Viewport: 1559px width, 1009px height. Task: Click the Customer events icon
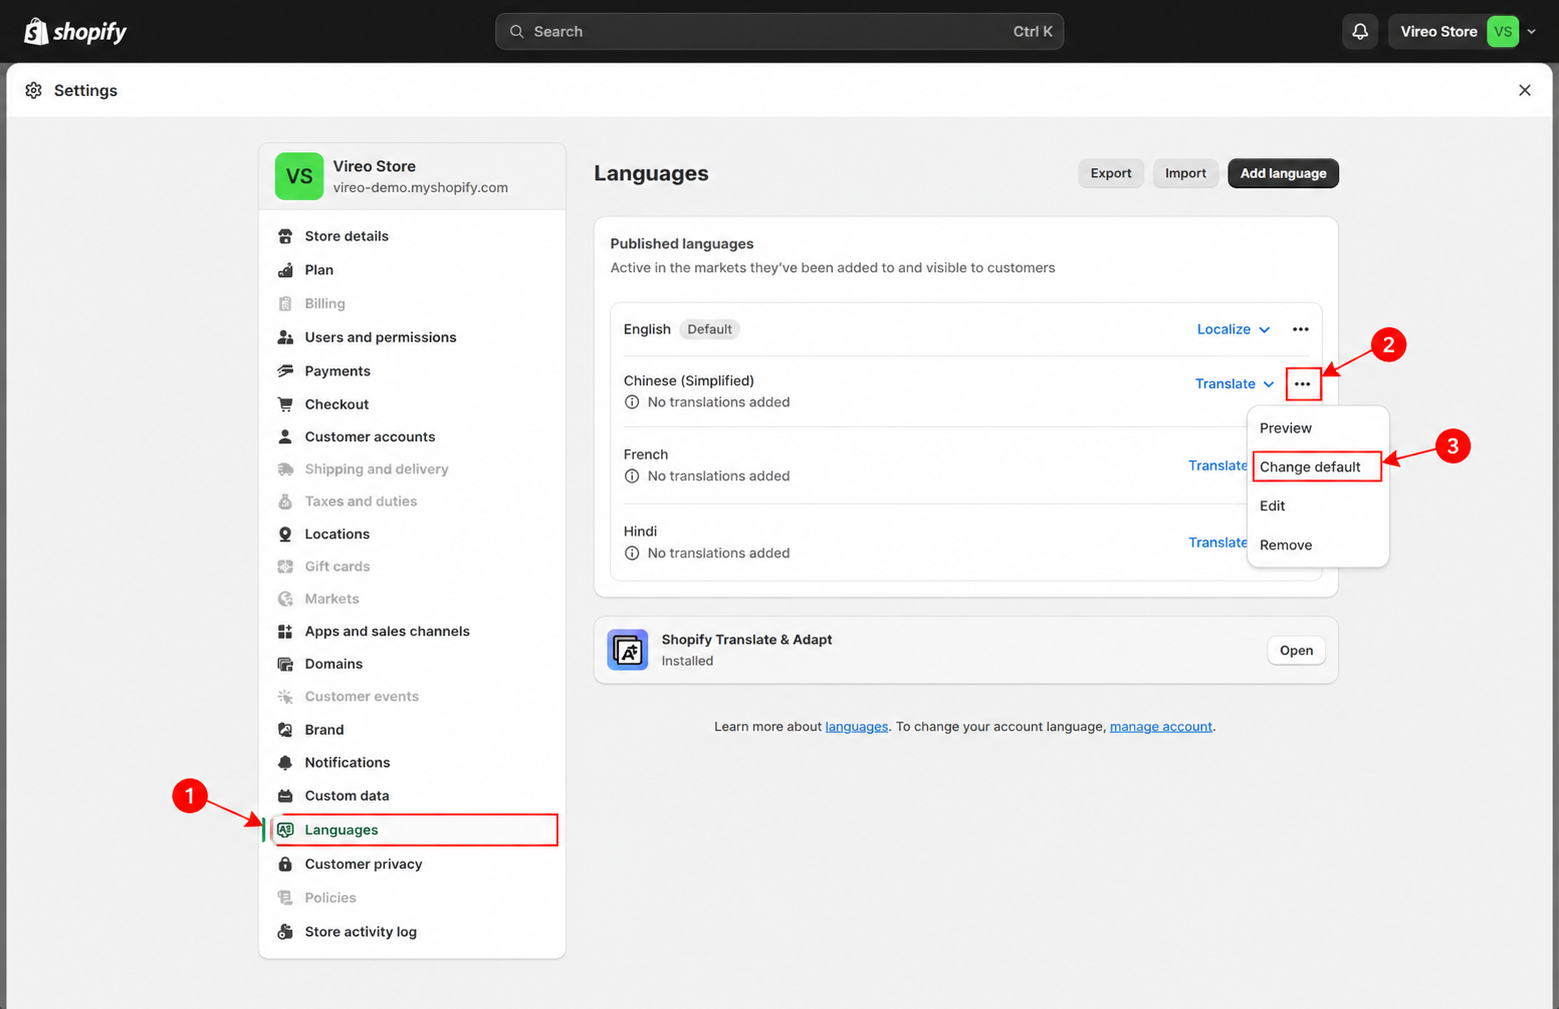coord(285,696)
